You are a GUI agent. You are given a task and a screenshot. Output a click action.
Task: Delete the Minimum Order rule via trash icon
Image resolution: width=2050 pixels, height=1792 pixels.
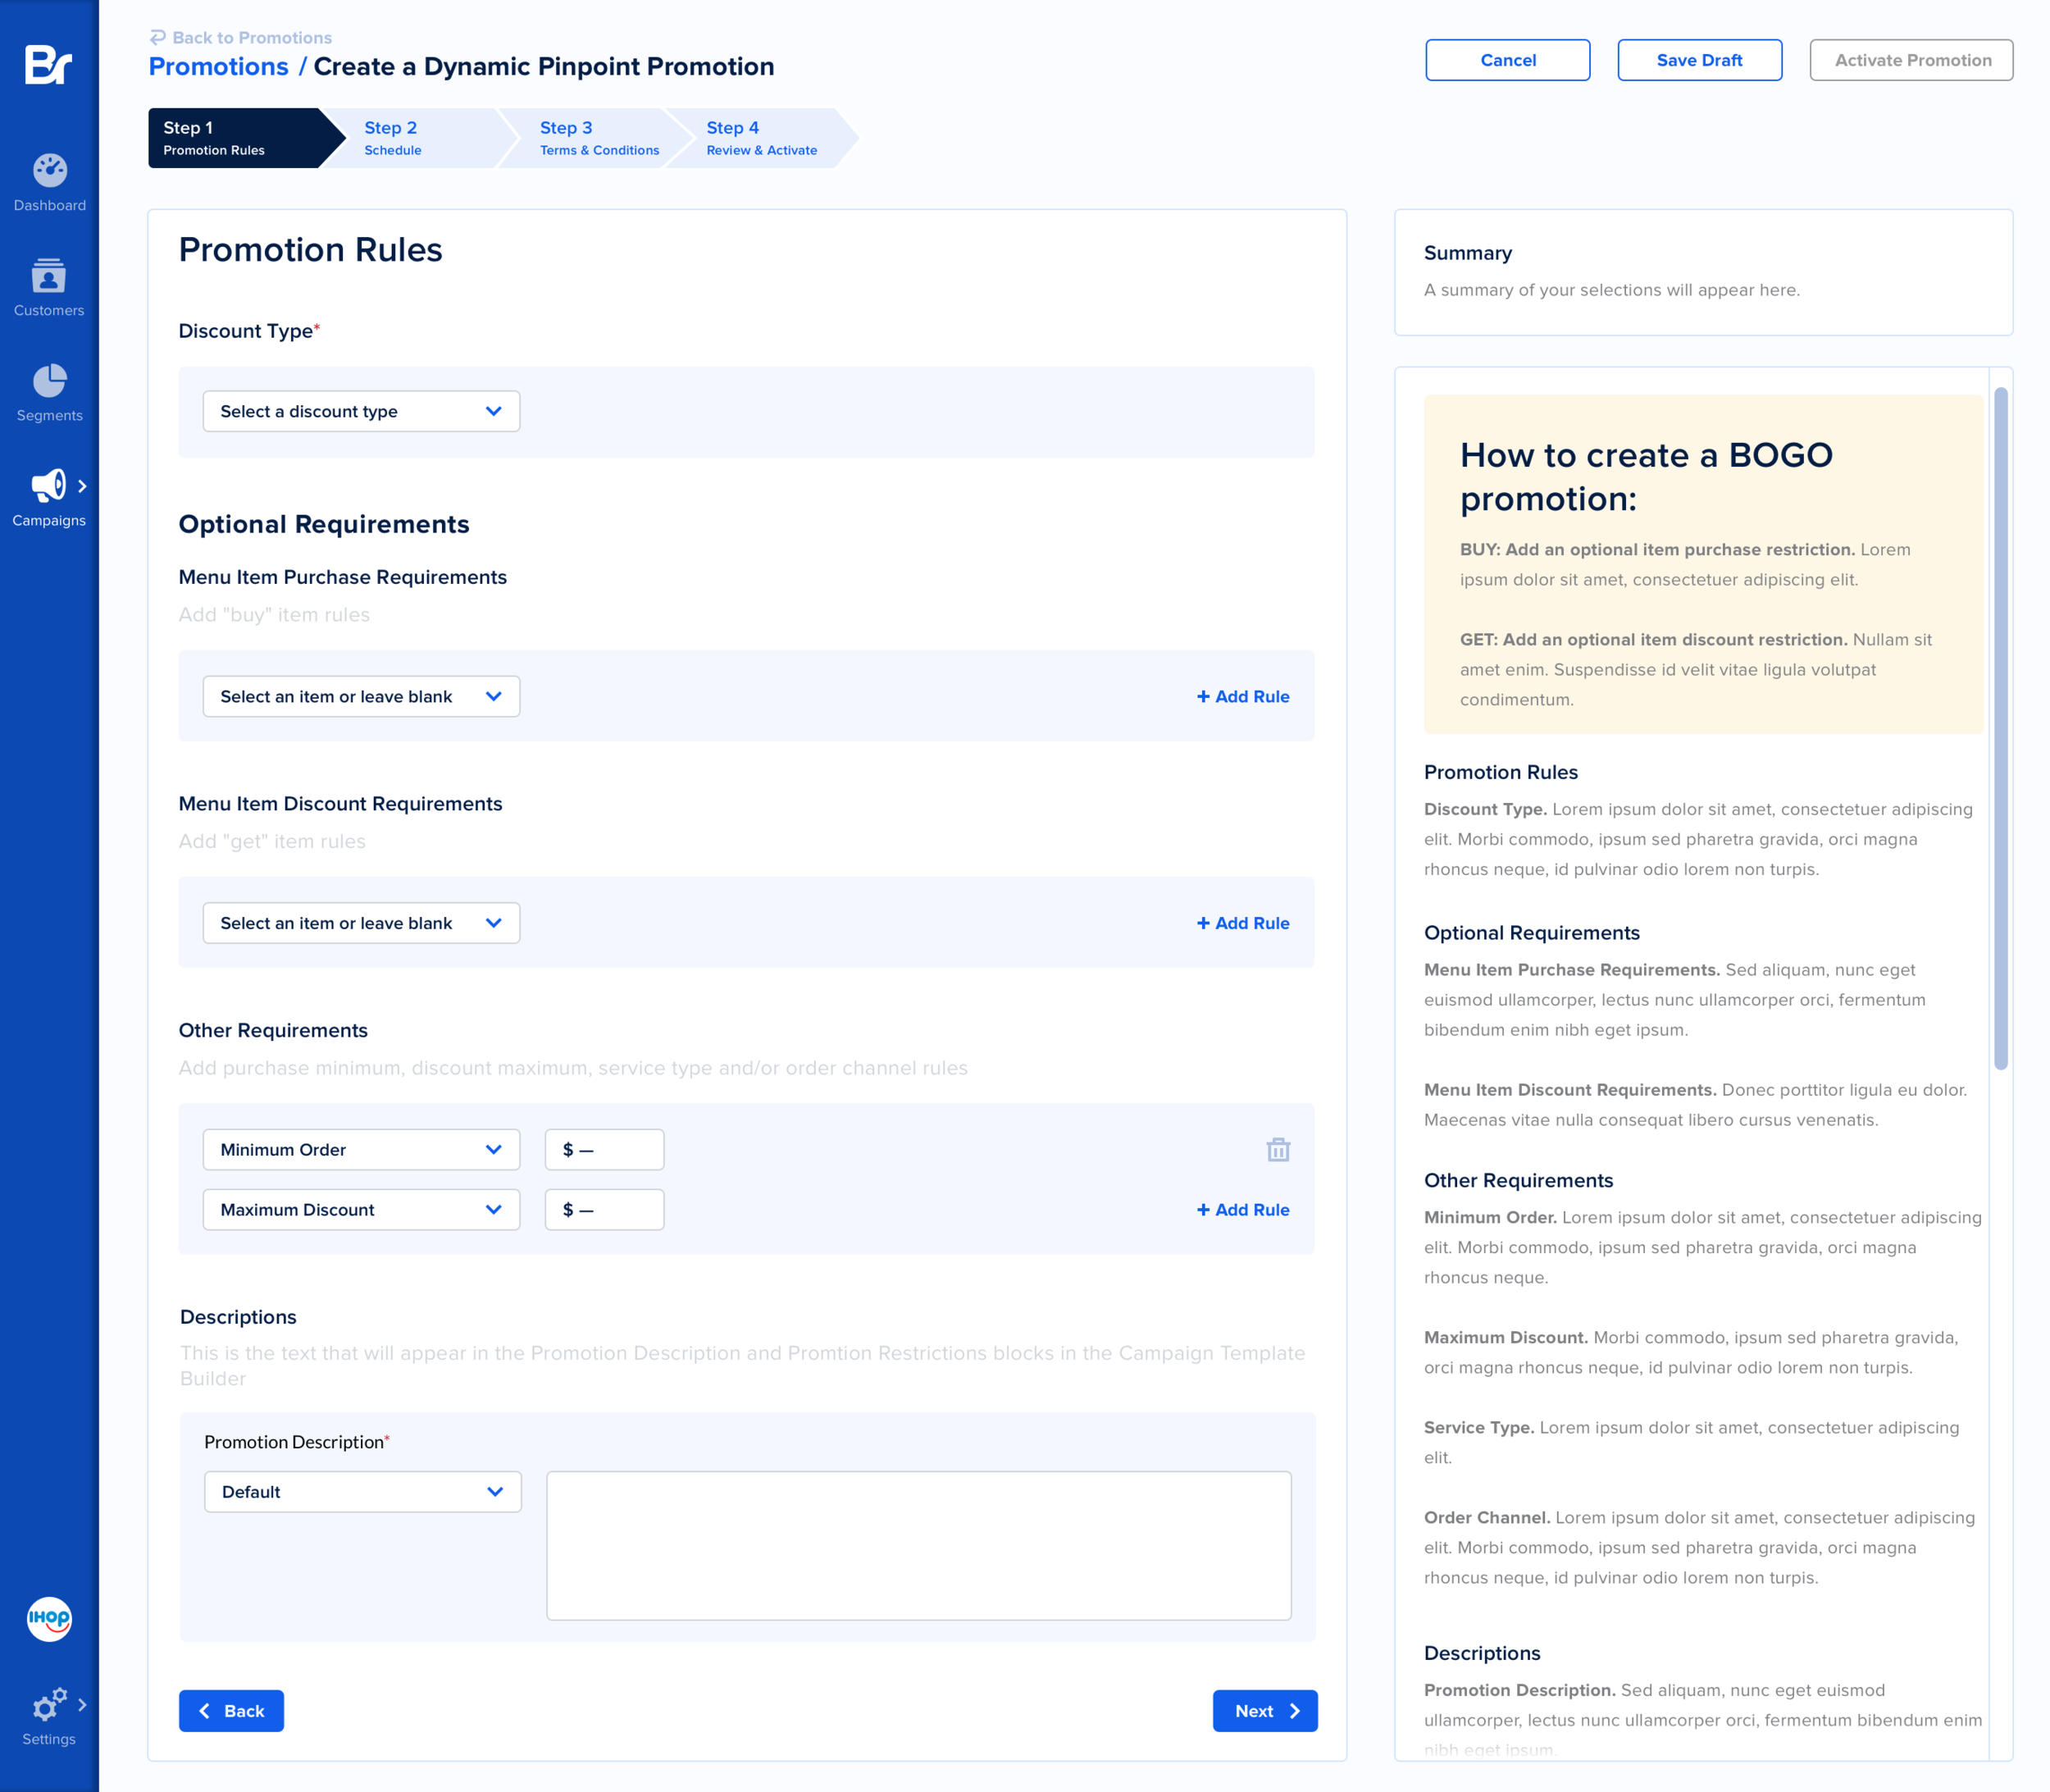(x=1277, y=1150)
